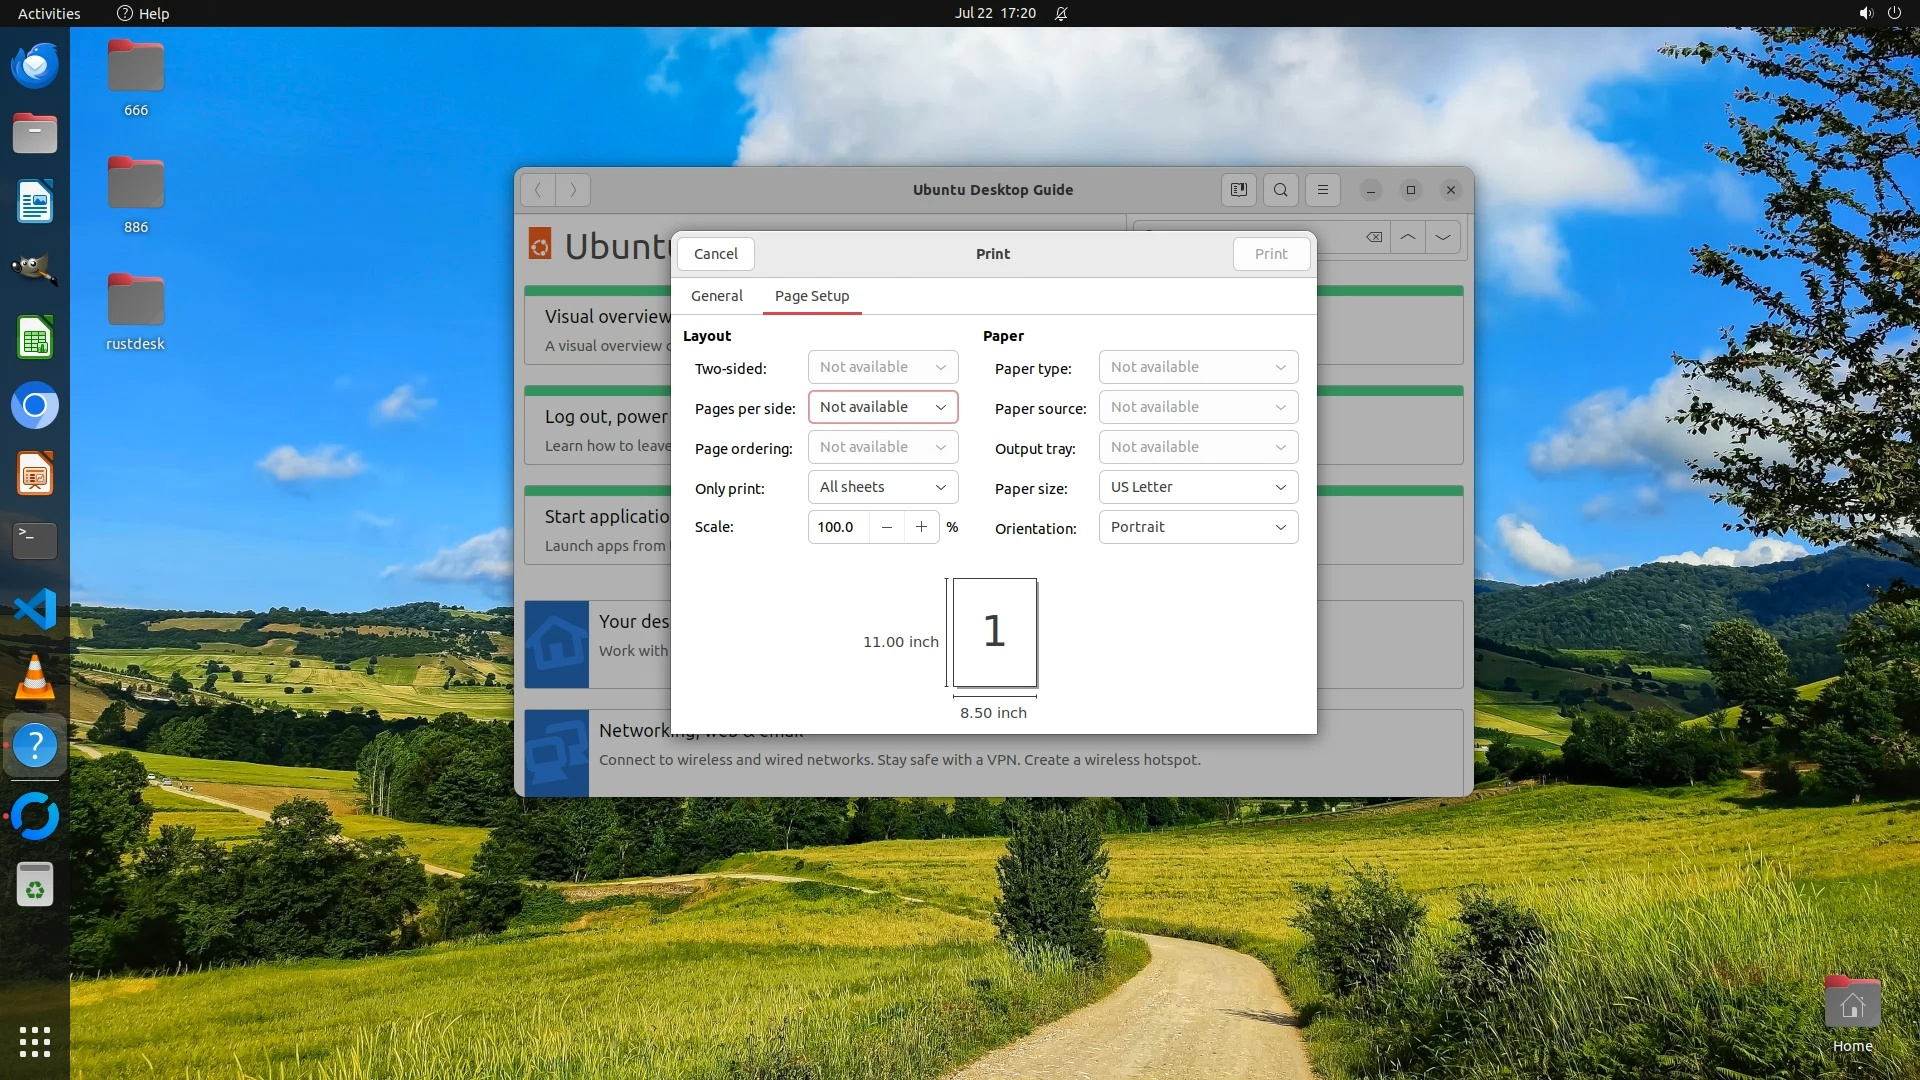Increase scale with the plus button
1920x1080 pixels.
point(921,527)
